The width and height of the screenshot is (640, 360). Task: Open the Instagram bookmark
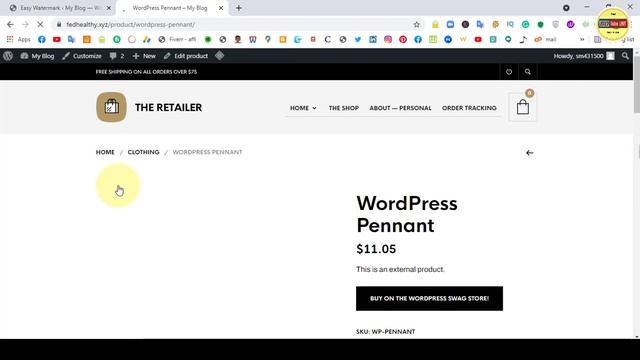pos(388,39)
